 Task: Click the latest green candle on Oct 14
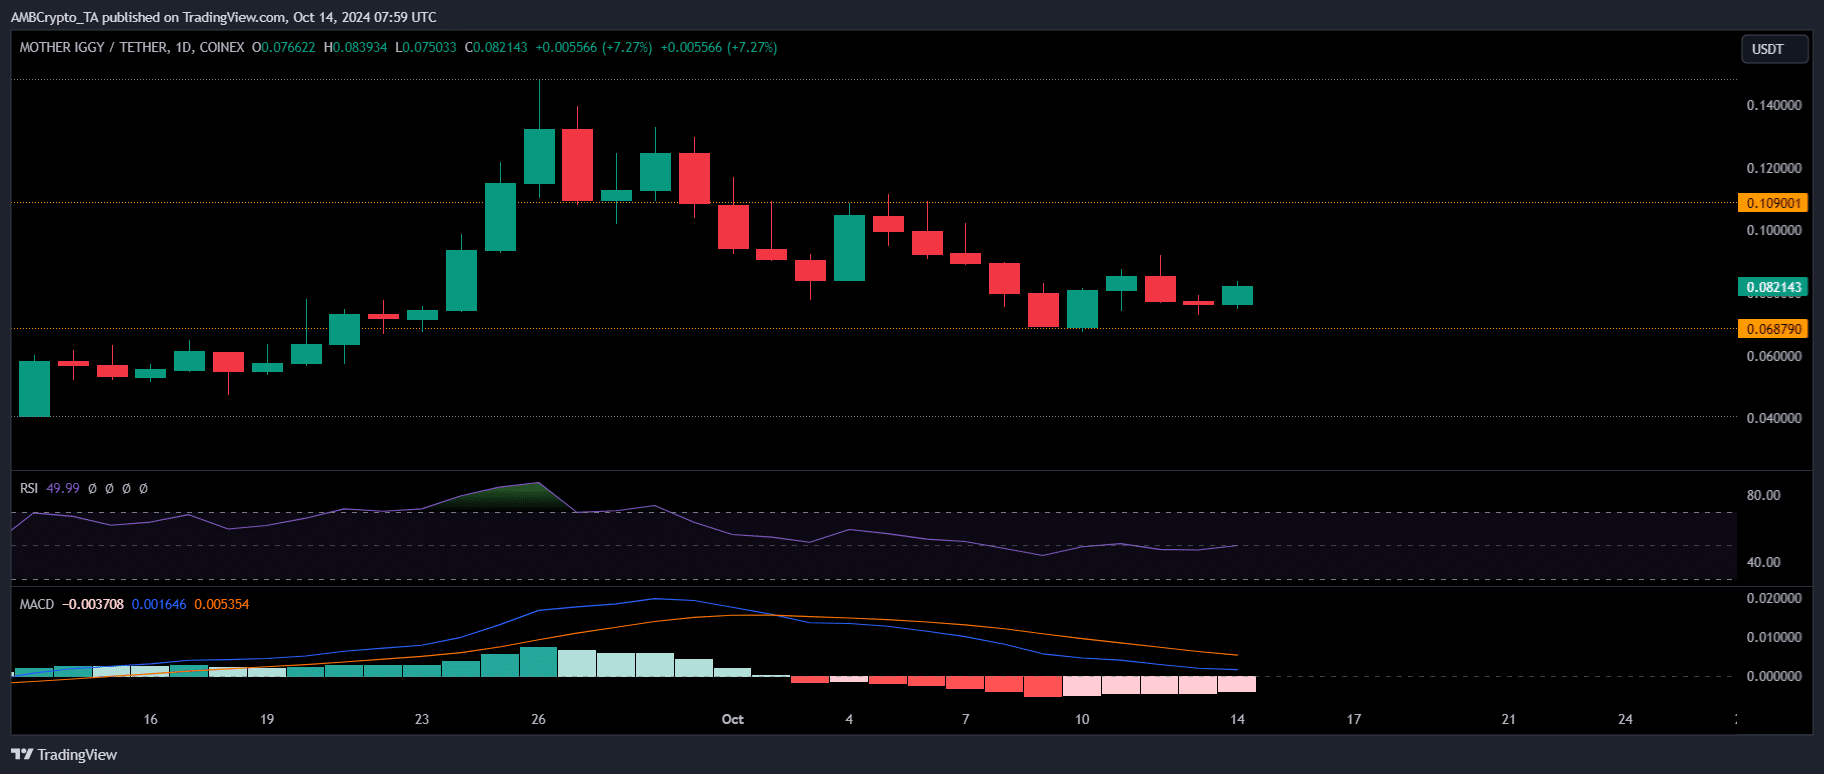click(1237, 295)
